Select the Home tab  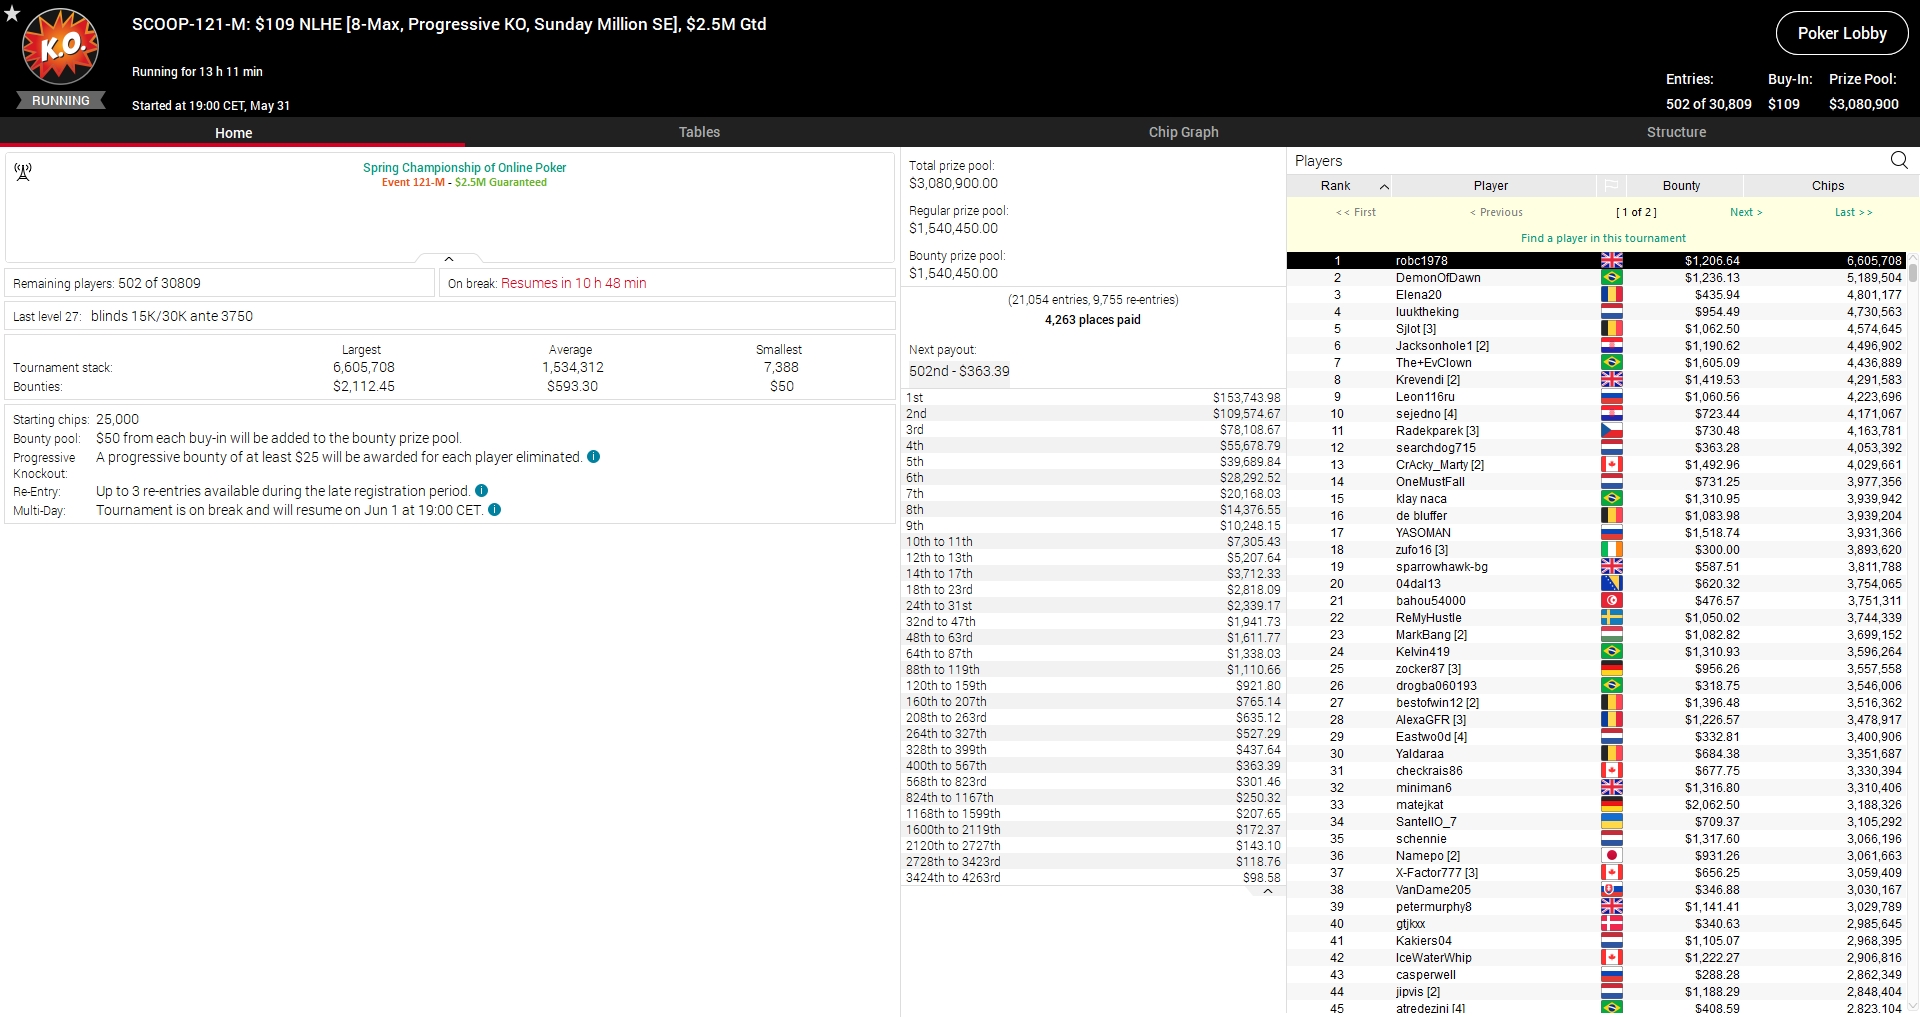(x=233, y=132)
